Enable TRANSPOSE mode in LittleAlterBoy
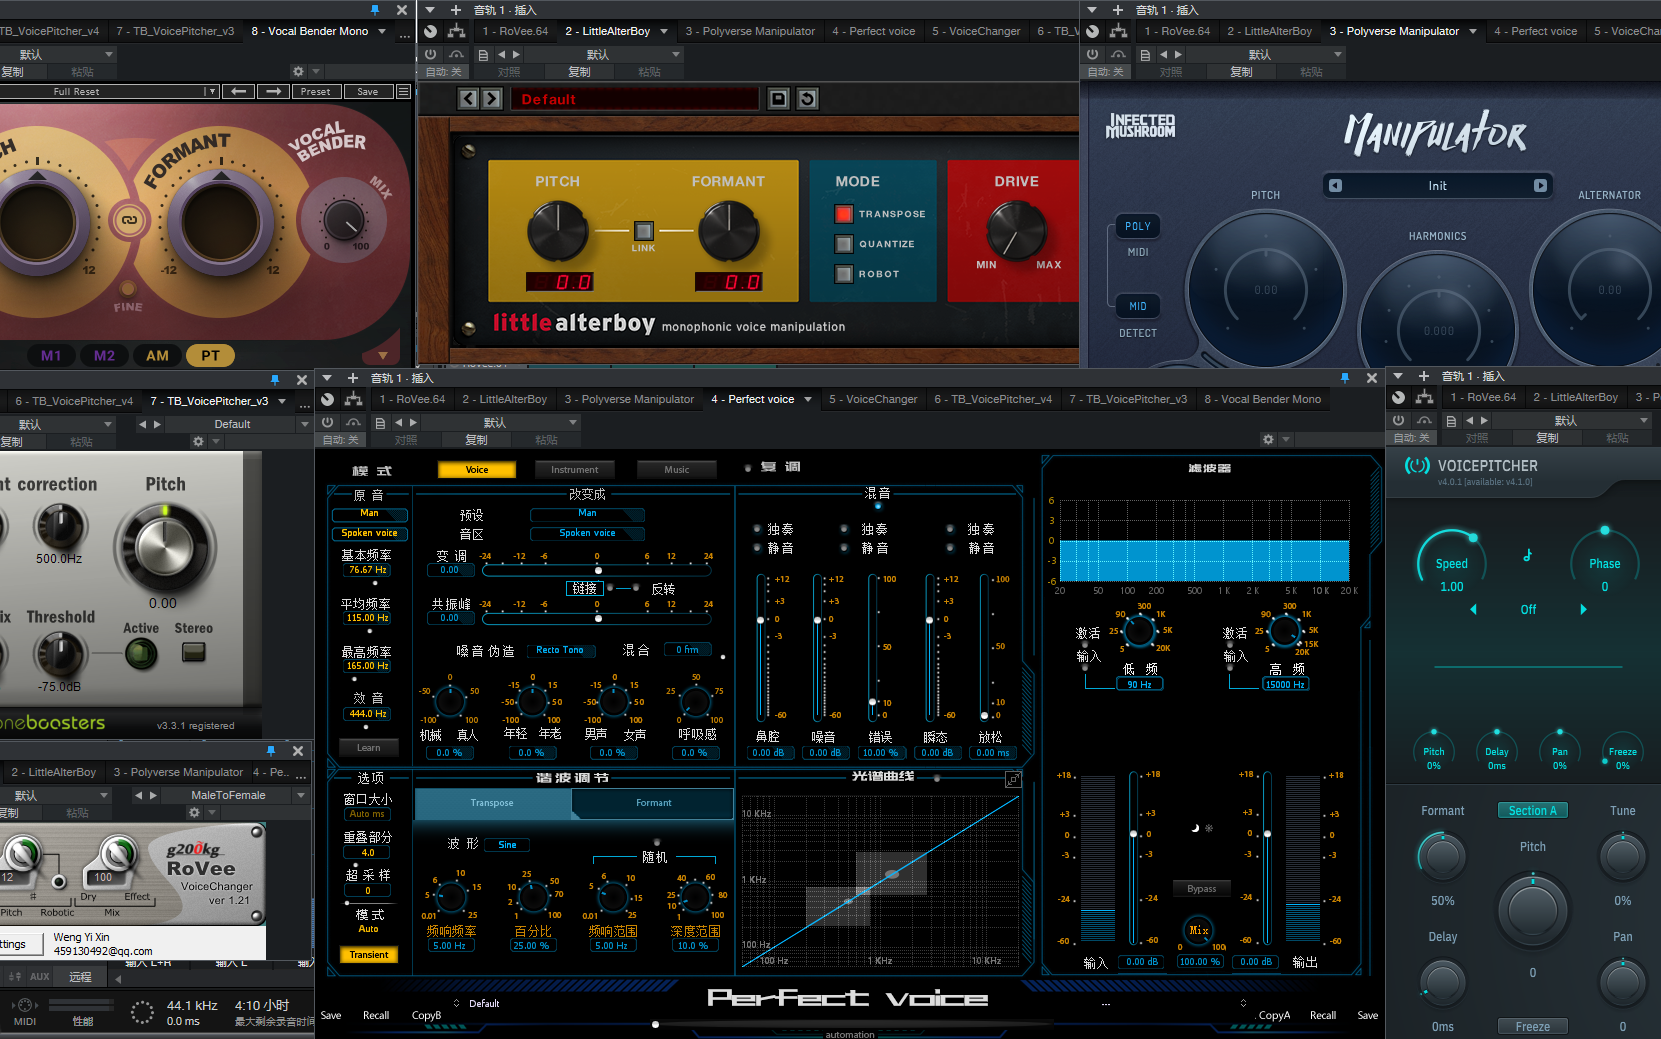 [844, 213]
